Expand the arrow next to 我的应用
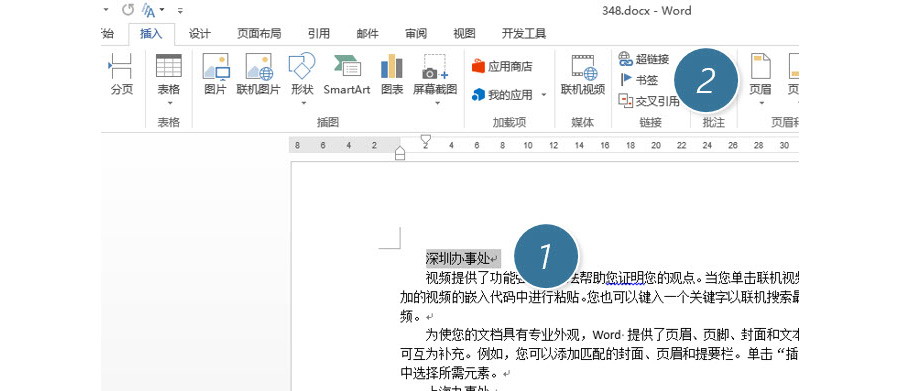Image resolution: width=900 pixels, height=391 pixels. 544,95
